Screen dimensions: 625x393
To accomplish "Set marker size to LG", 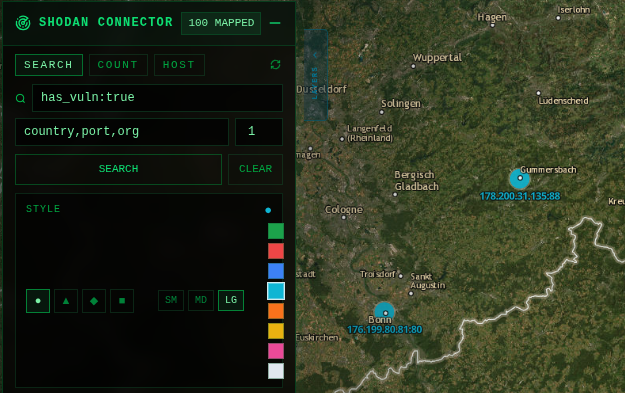I will (x=231, y=300).
